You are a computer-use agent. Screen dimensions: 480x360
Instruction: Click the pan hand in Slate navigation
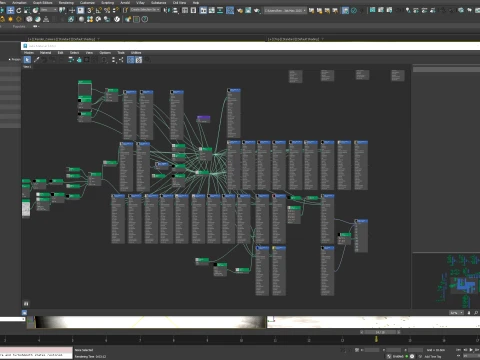[469, 313]
